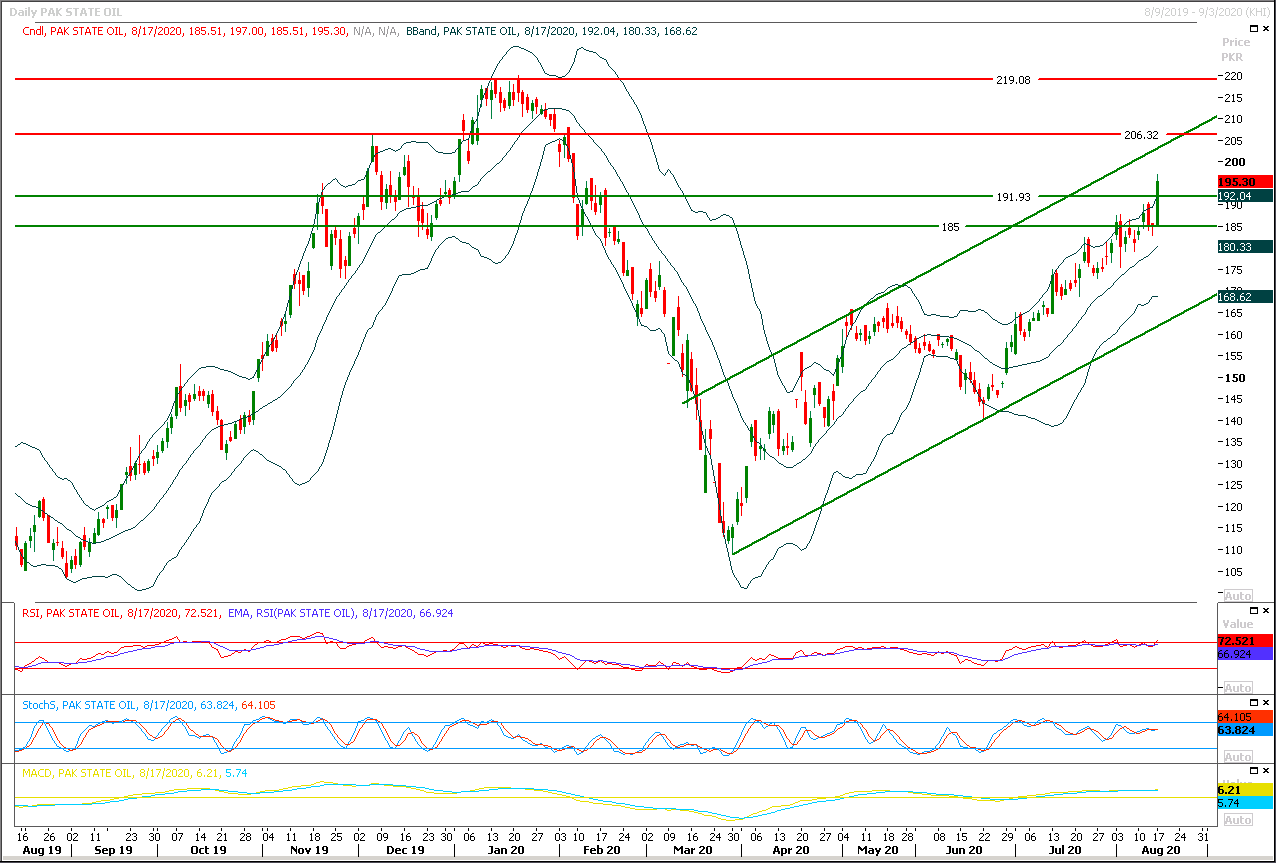Screen dimensions: 1276x863
Task: Click Auto scale button on RSI pane
Action: (x=1237, y=688)
